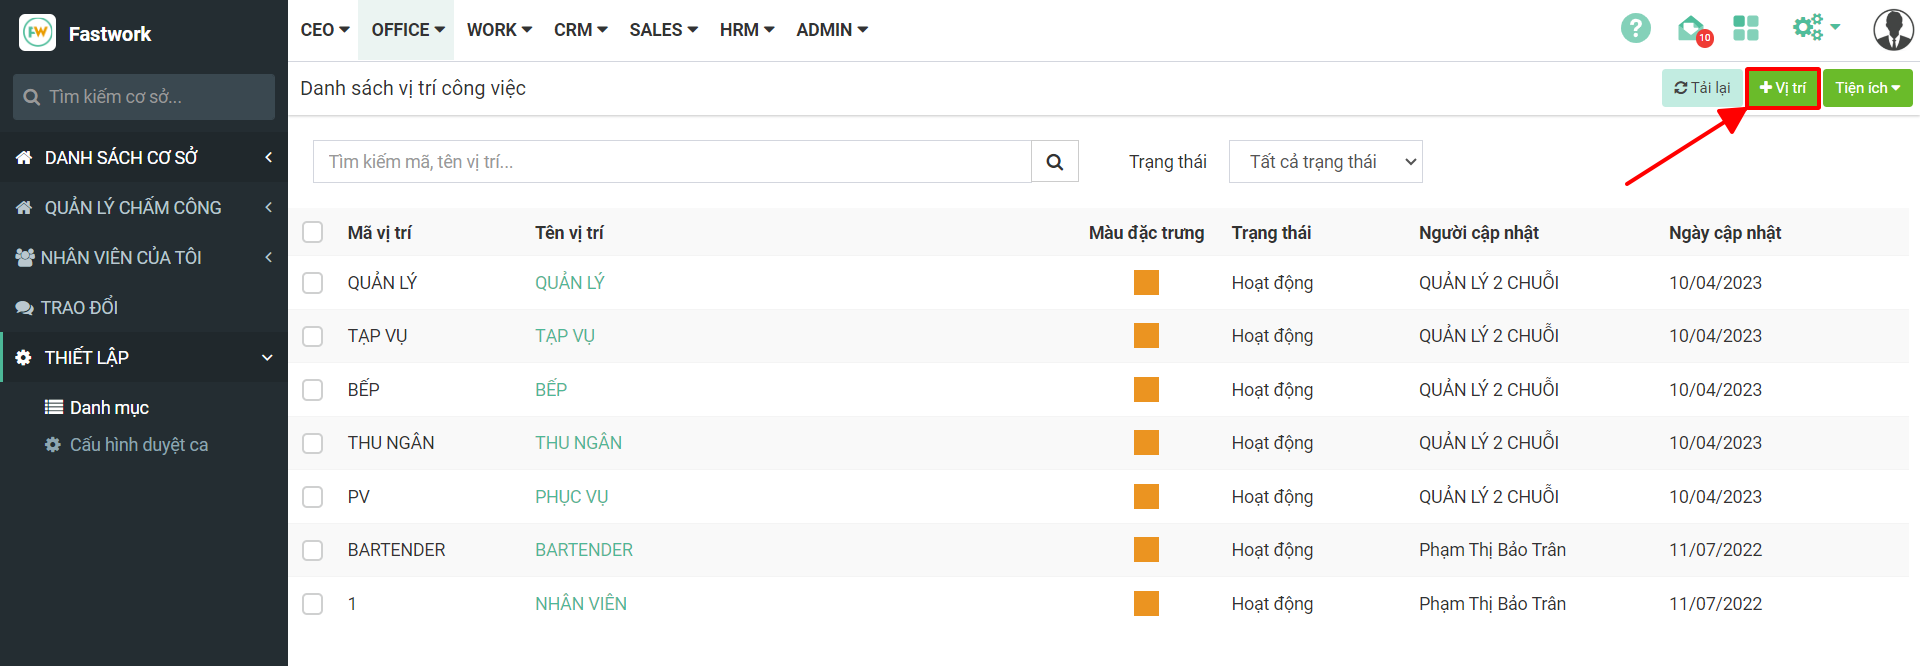
Task: Click the user profile avatar
Action: [x=1892, y=30]
